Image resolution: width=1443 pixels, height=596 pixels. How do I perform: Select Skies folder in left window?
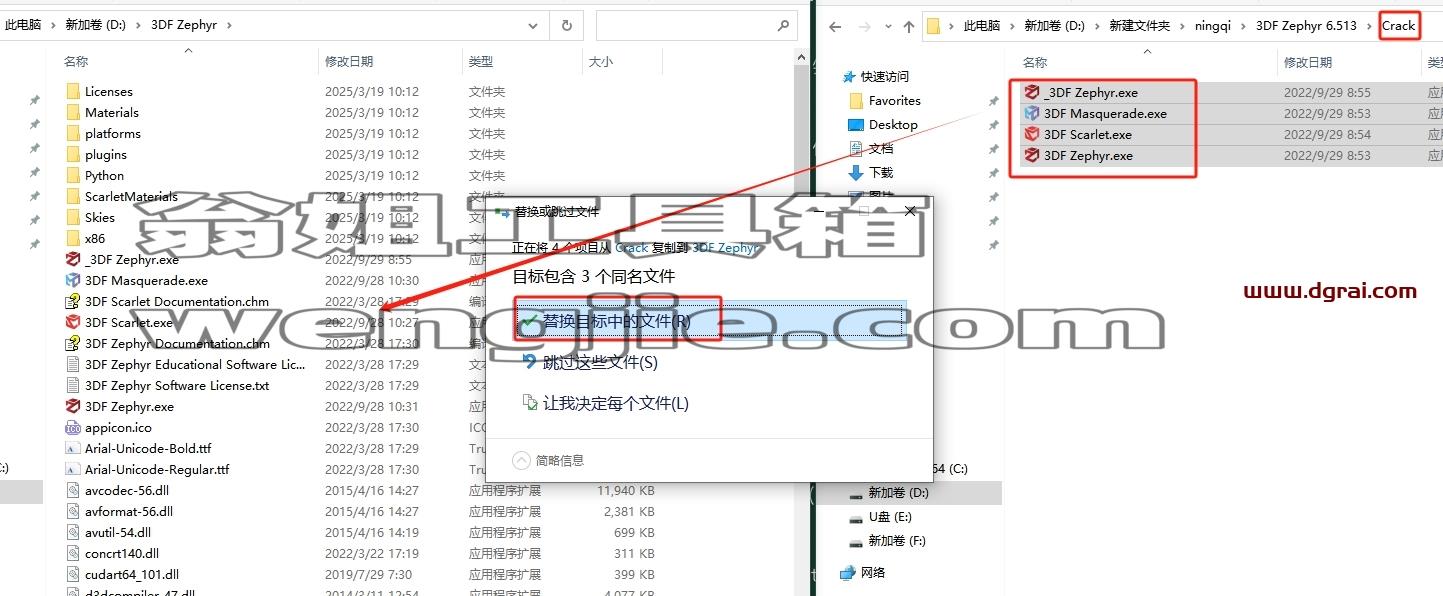[x=100, y=217]
